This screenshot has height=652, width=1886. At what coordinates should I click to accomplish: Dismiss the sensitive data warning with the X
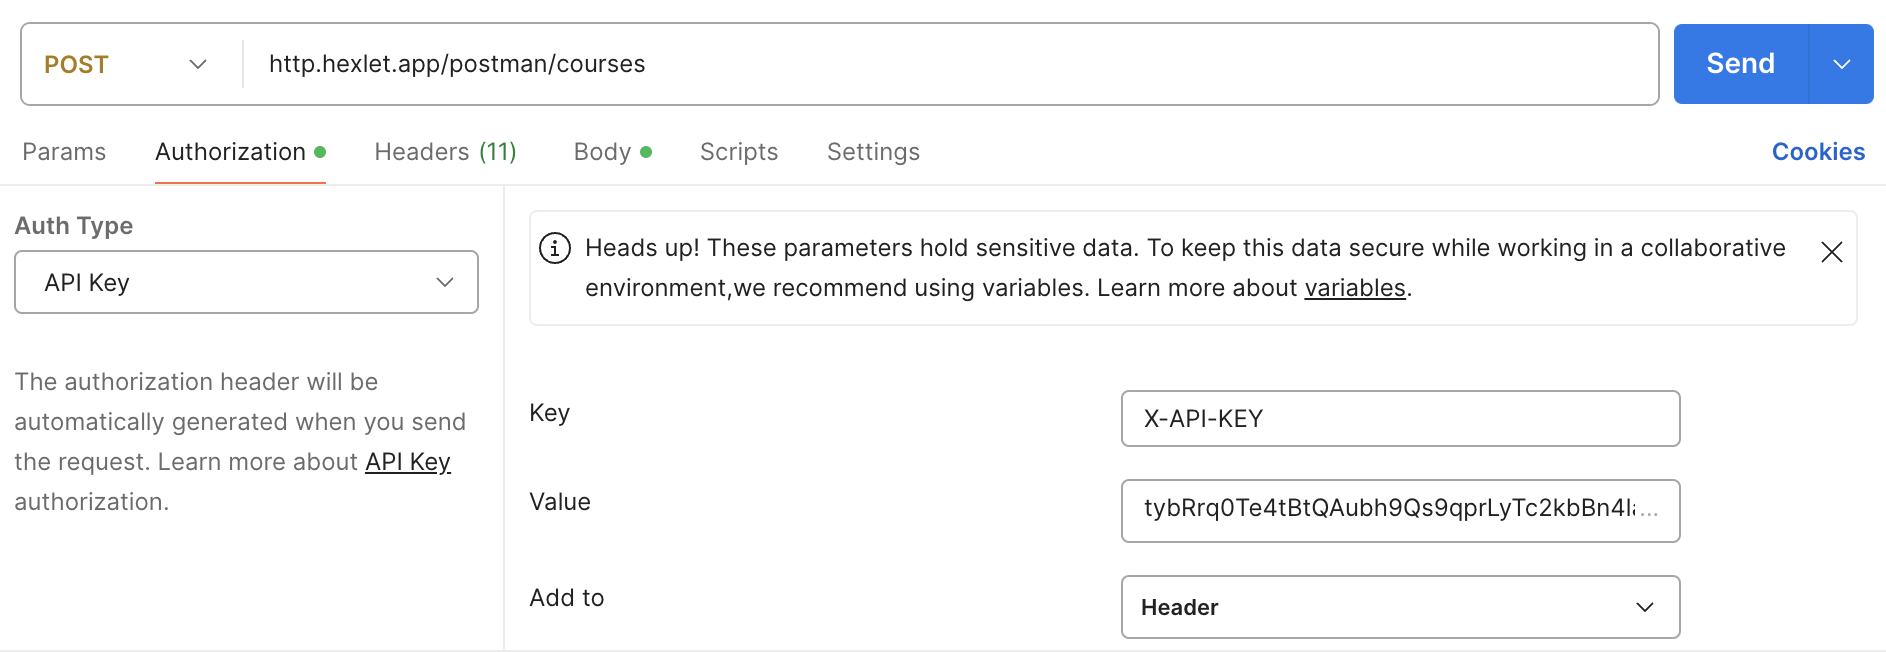pos(1832,252)
